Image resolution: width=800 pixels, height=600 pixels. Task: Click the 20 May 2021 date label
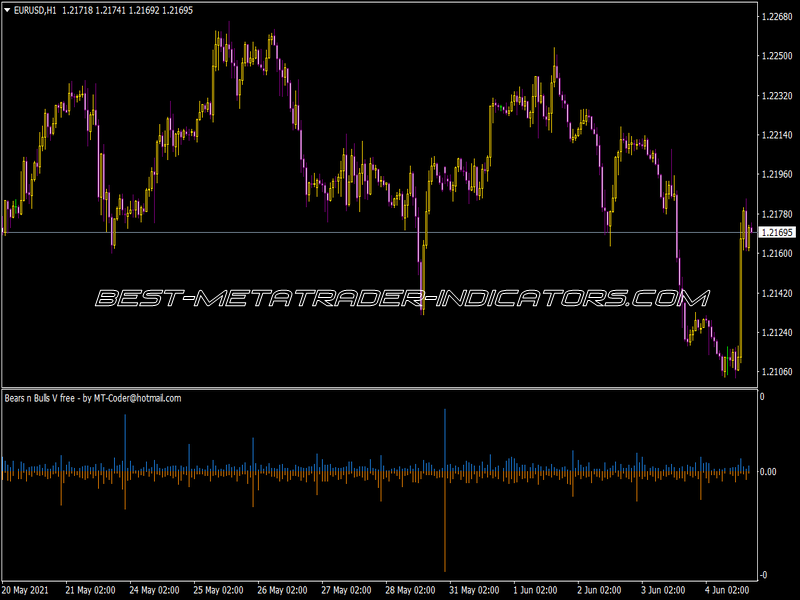coord(26,590)
